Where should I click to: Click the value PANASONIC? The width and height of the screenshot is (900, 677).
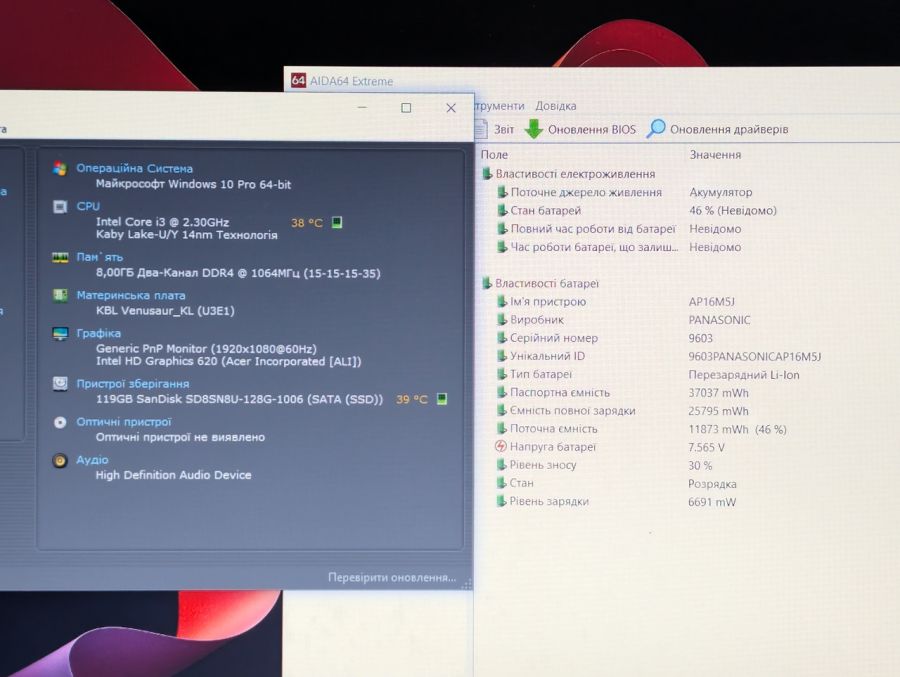pos(719,320)
